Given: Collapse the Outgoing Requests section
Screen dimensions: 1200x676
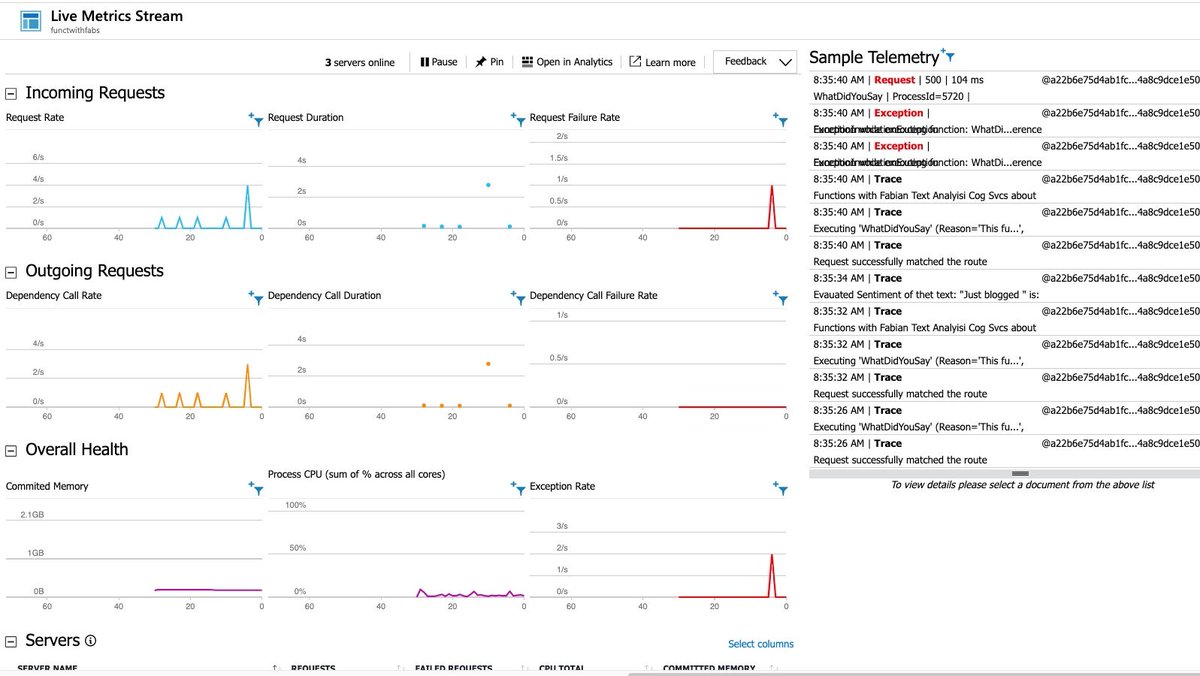Looking at the screenshot, I should coord(12,271).
